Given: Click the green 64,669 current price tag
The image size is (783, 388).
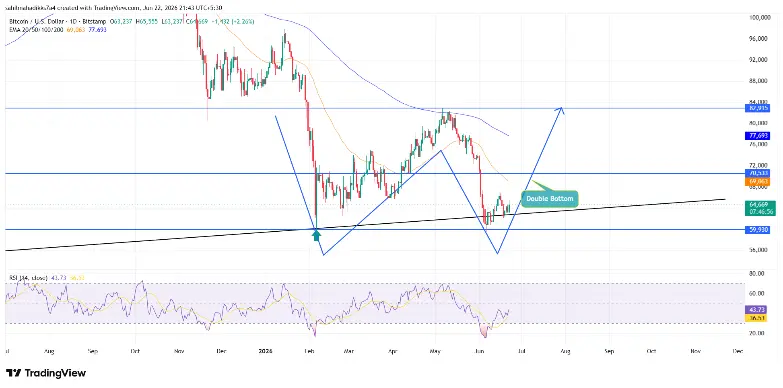Looking at the screenshot, I should click(760, 208).
